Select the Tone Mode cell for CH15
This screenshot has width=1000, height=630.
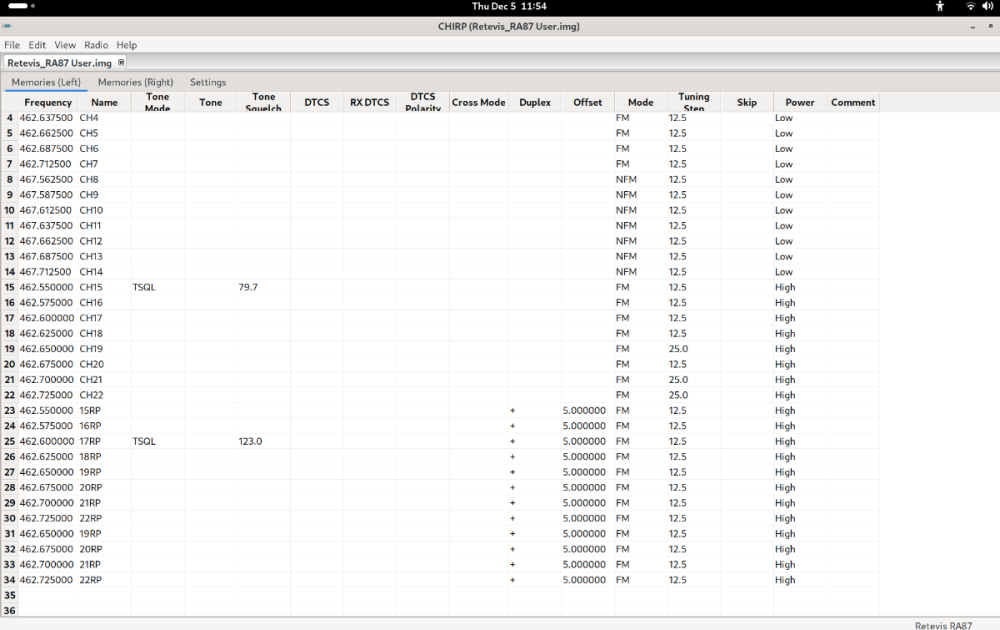click(157, 287)
